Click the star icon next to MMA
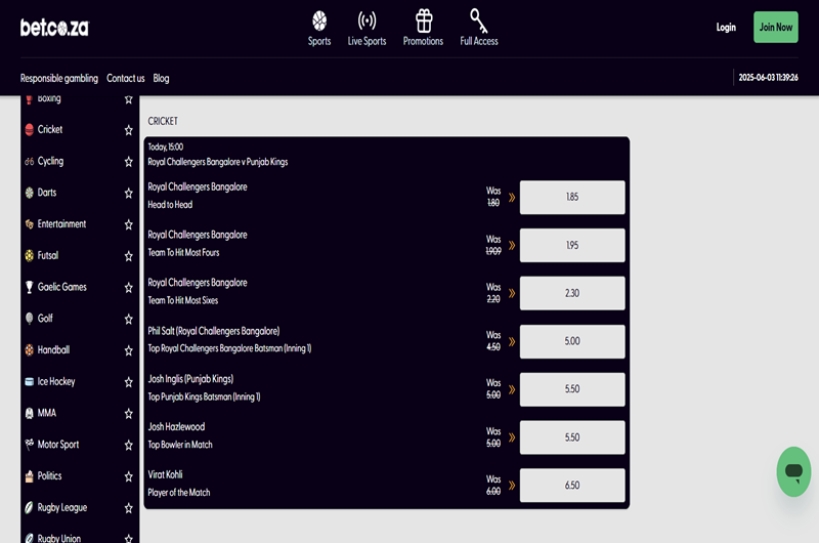 tap(128, 414)
